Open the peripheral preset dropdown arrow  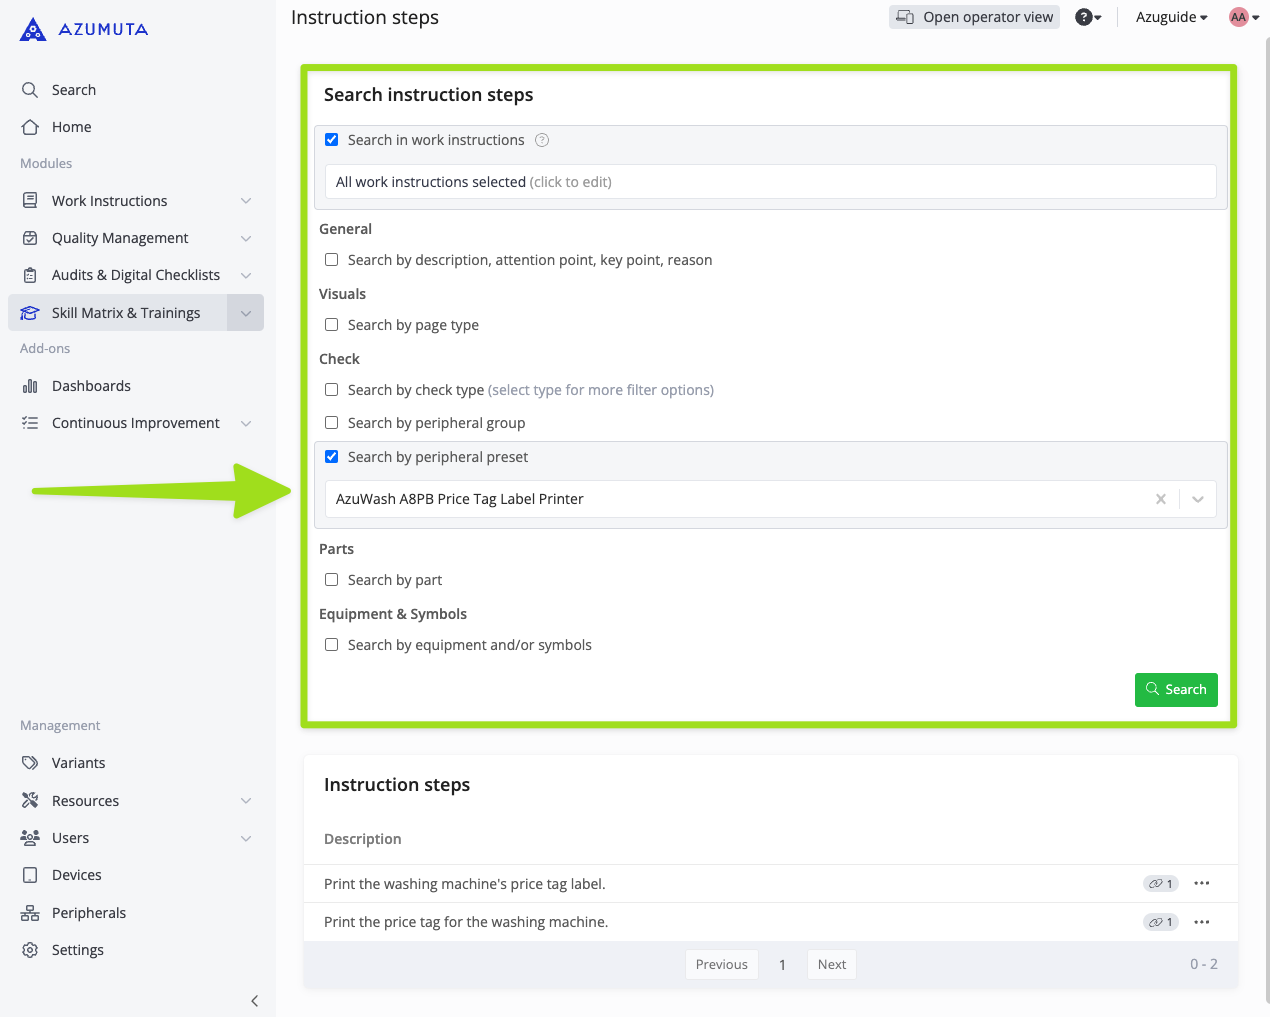(x=1197, y=499)
